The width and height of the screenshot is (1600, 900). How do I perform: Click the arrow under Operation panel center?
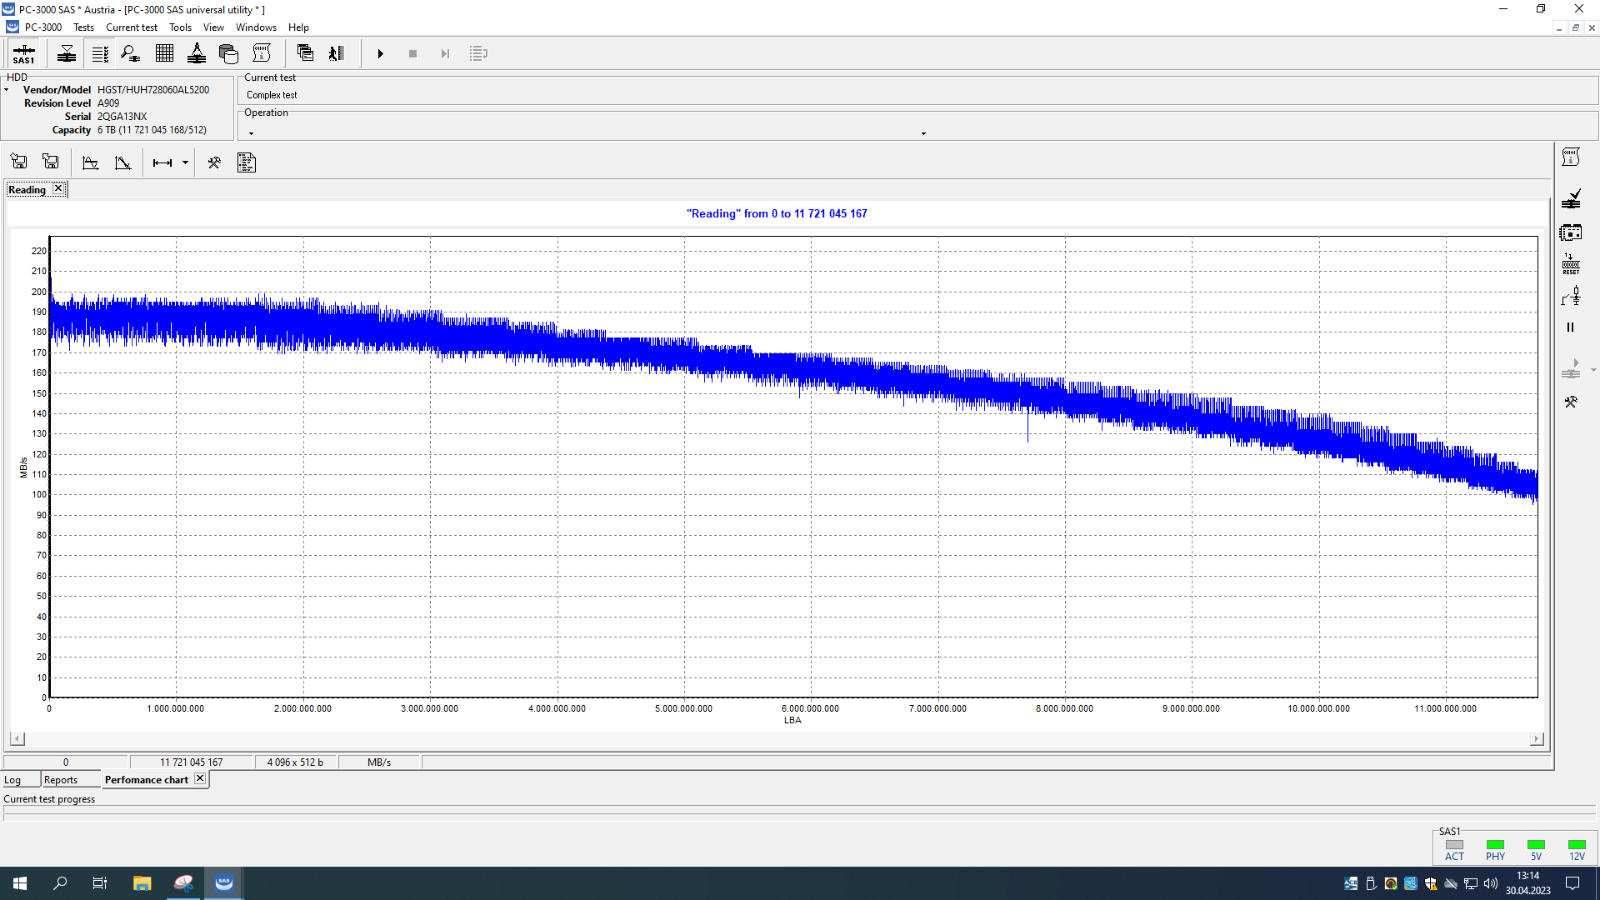pos(923,133)
